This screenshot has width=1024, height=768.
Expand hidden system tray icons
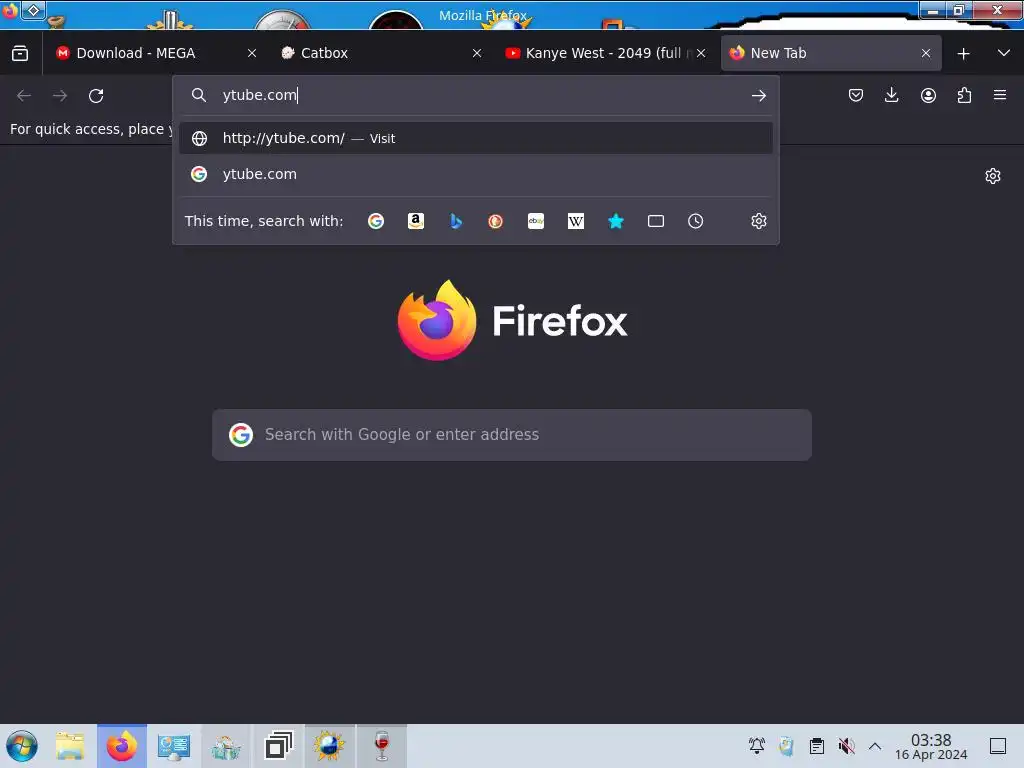(875, 746)
